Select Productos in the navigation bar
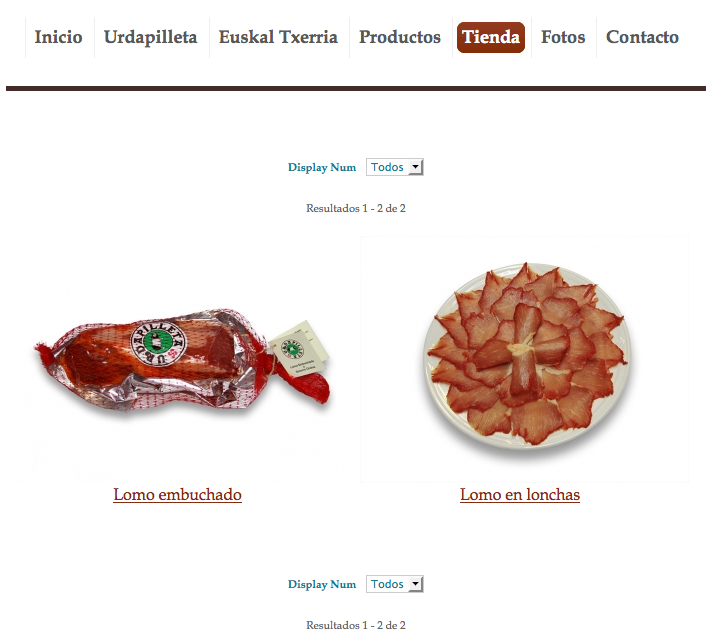The height and width of the screenshot is (642, 727). (x=400, y=37)
